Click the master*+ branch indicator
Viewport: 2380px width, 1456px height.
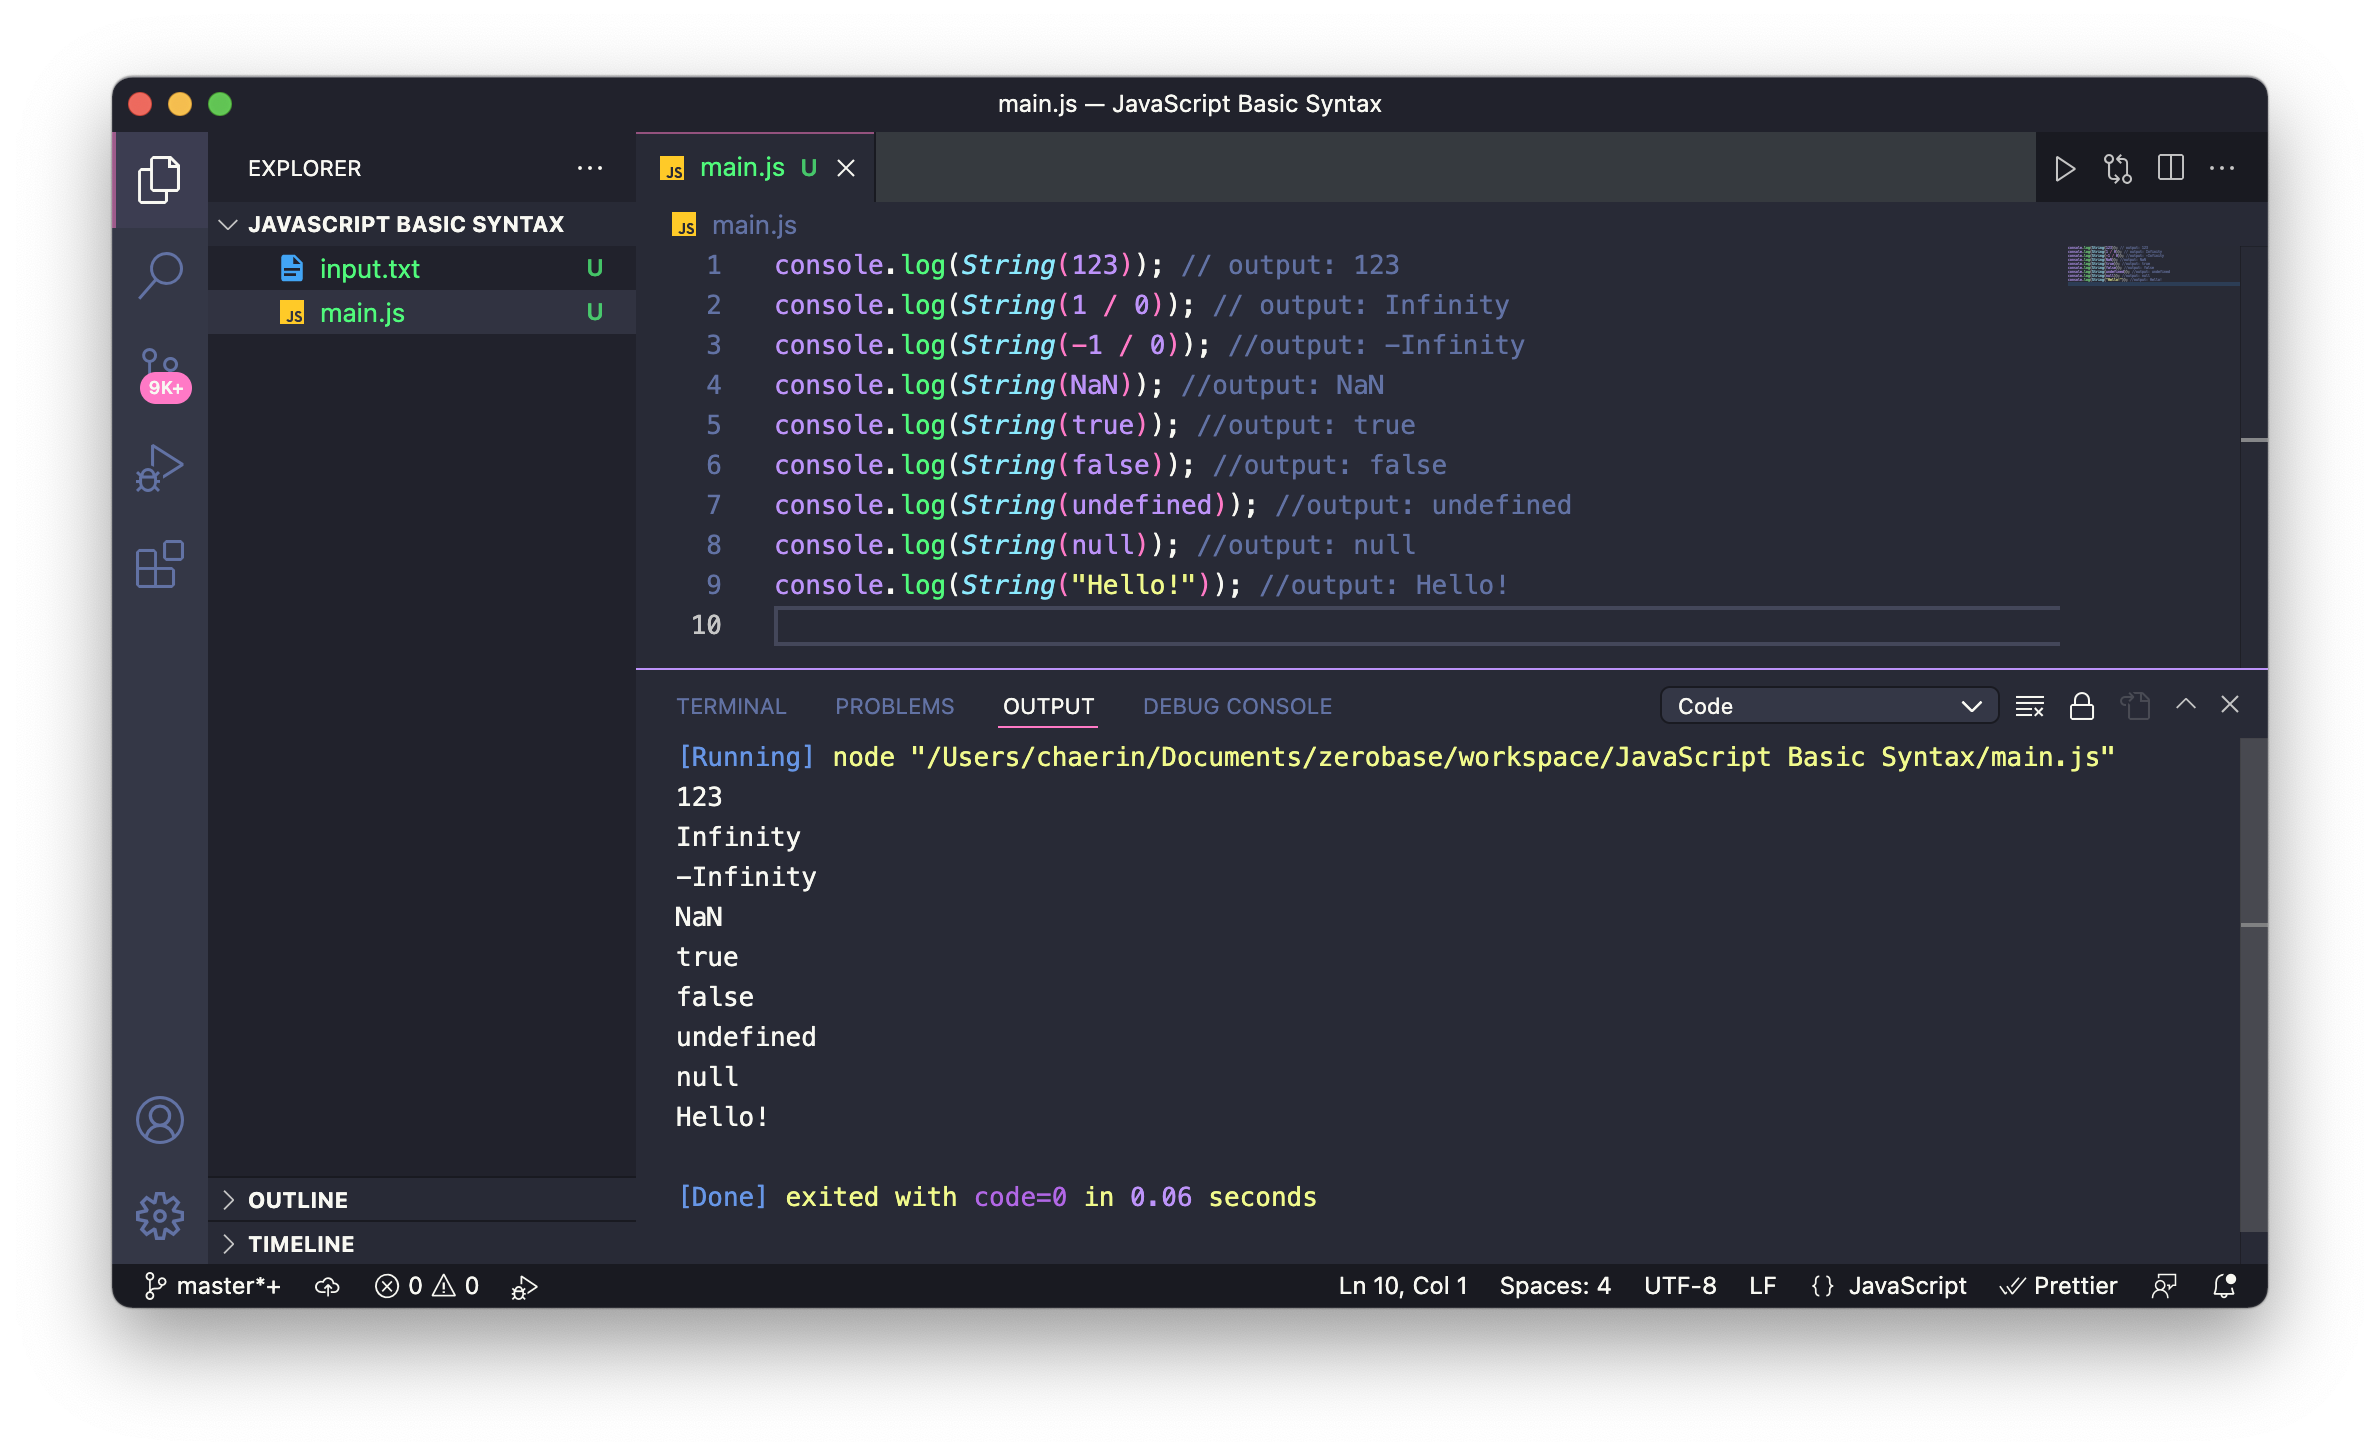[212, 1286]
